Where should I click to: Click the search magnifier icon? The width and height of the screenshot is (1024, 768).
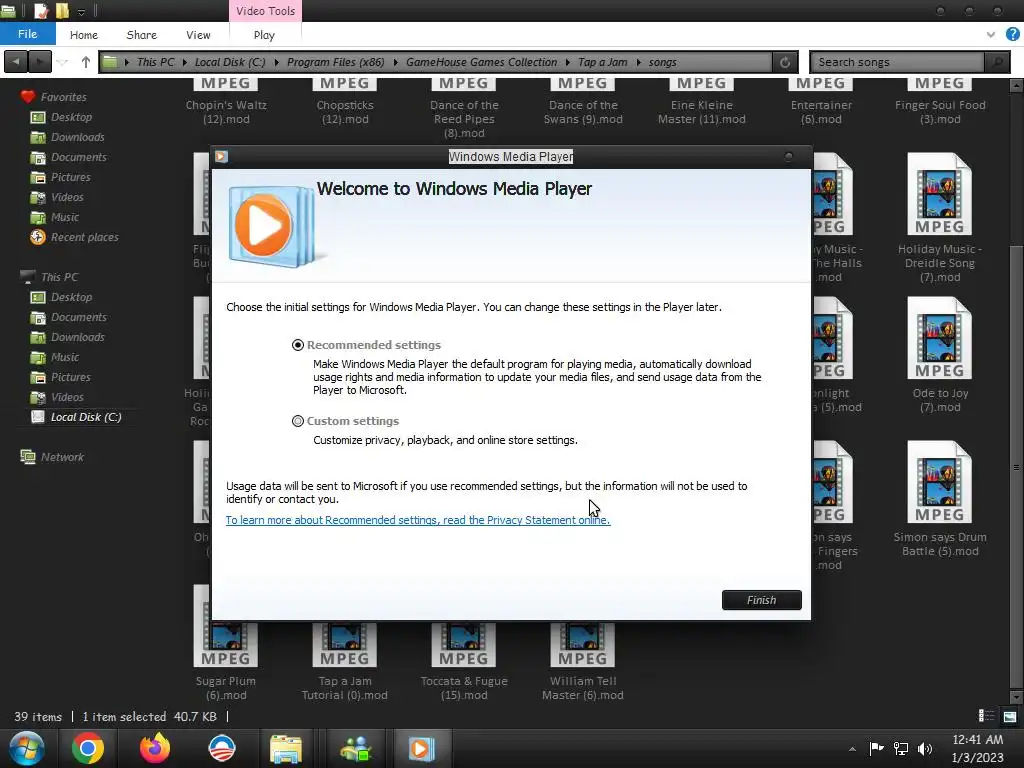coord(997,62)
